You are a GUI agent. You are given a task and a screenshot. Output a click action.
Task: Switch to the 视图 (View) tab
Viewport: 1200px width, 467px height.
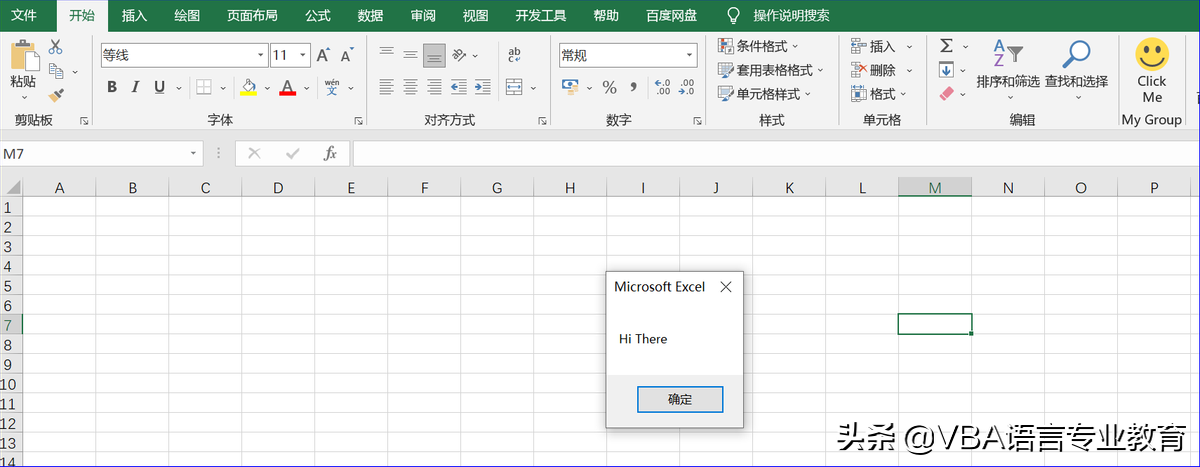point(476,15)
